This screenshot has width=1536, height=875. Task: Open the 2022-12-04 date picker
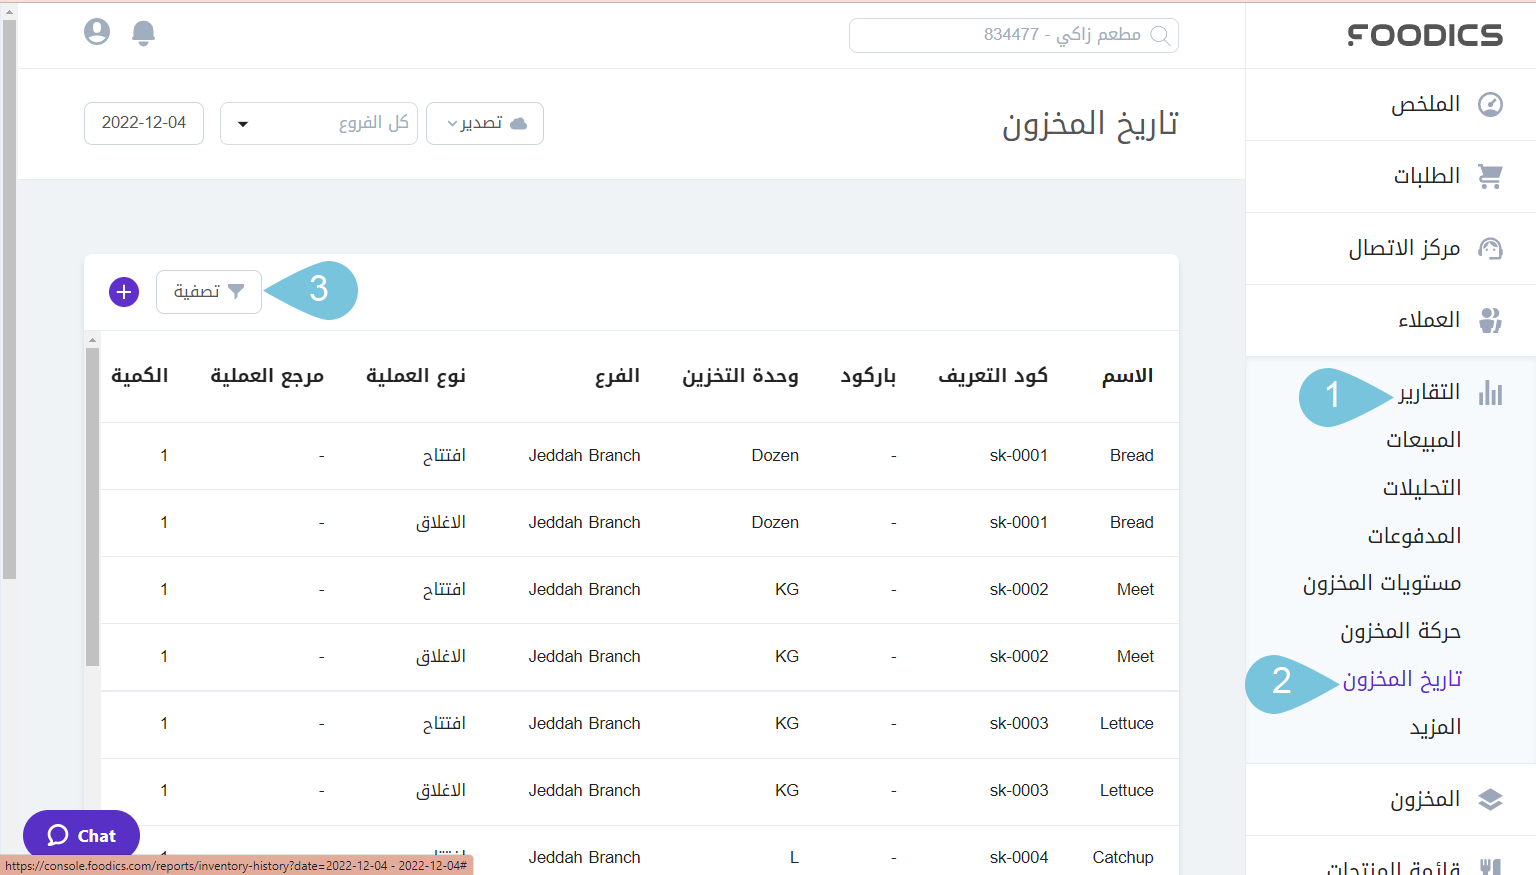click(x=143, y=122)
